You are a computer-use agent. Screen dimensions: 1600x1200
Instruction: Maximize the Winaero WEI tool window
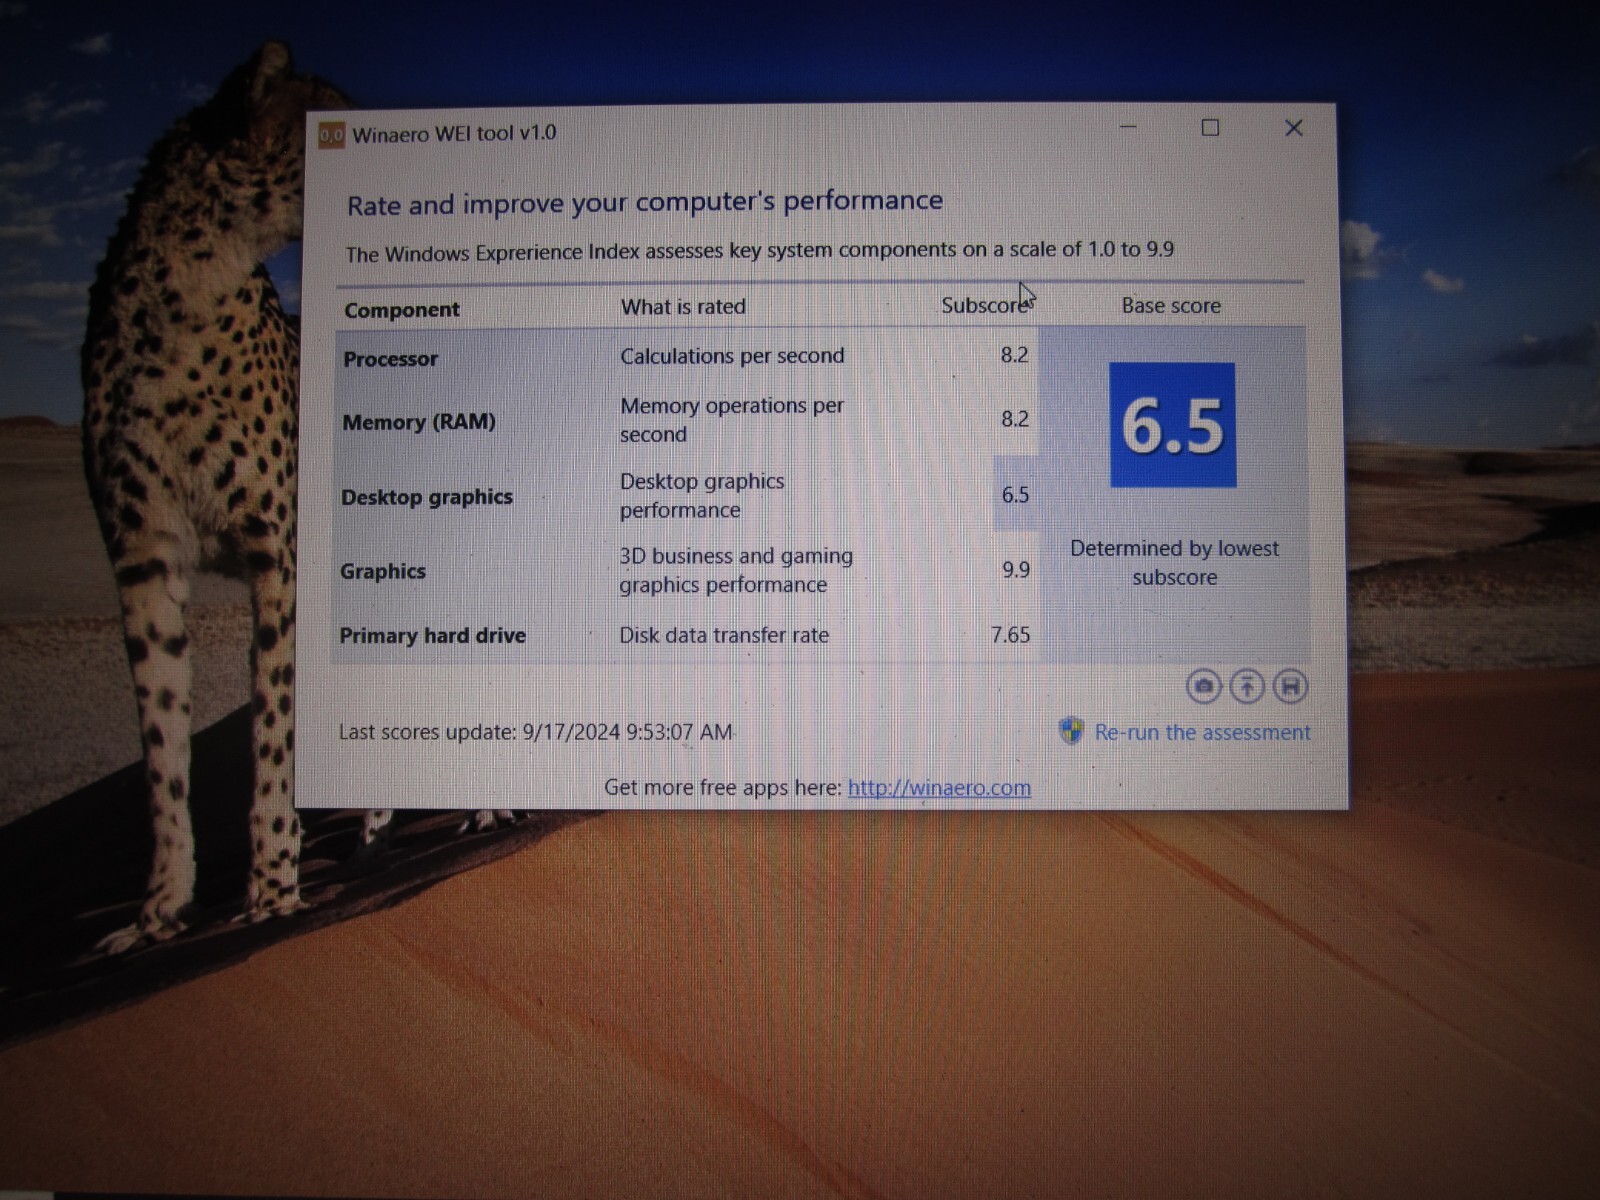pos(1210,128)
